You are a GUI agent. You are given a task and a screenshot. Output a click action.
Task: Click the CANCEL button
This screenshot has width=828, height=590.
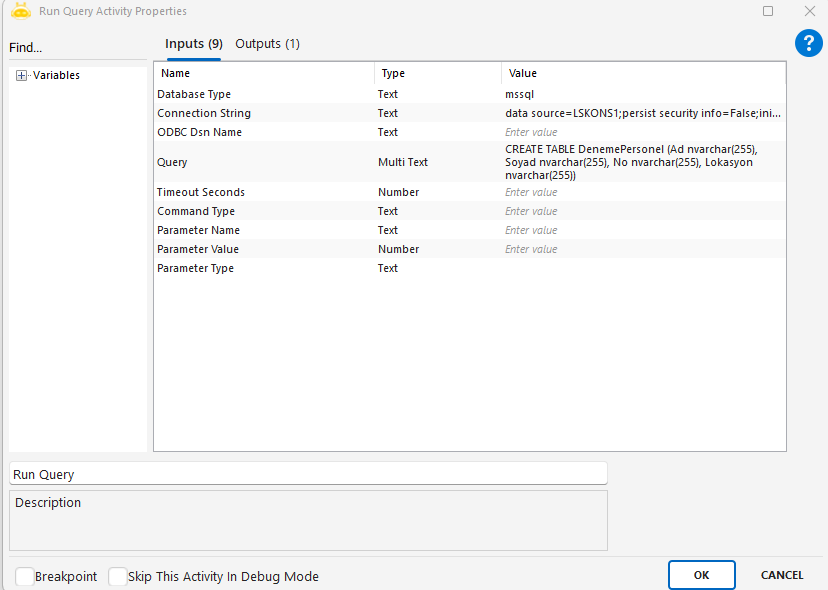coord(782,575)
